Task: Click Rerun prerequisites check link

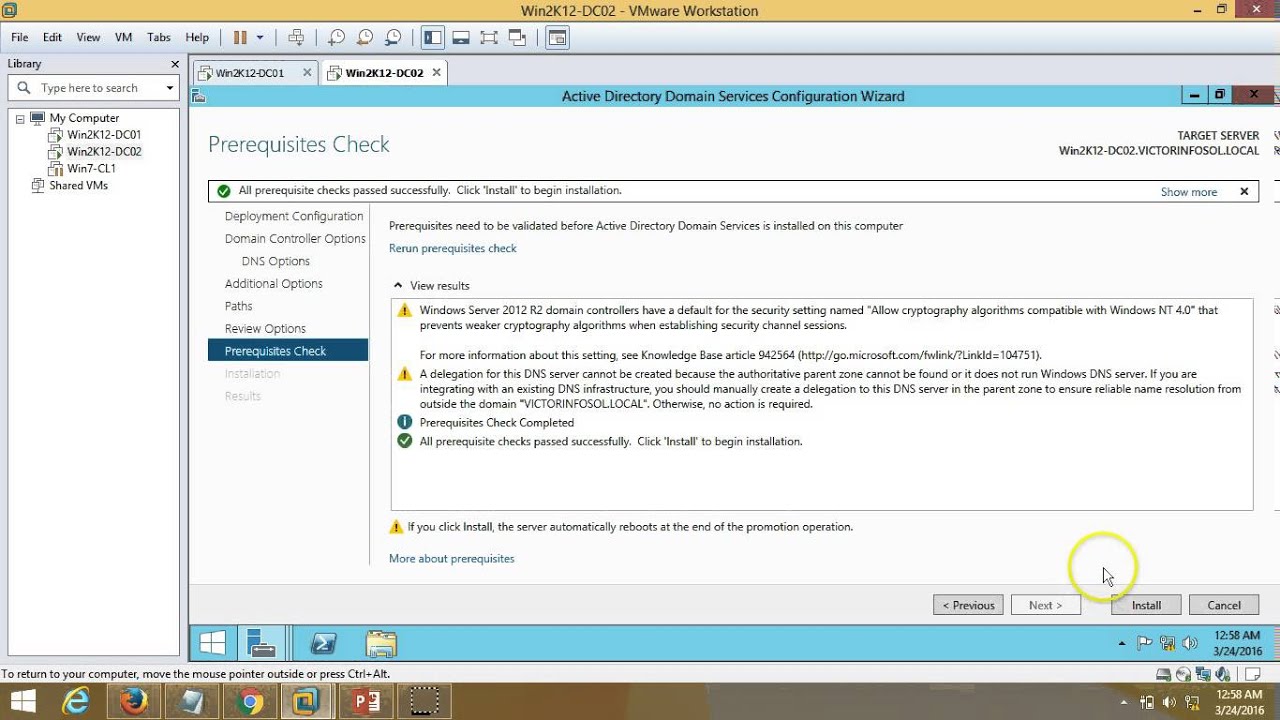Action: pyautogui.click(x=453, y=248)
